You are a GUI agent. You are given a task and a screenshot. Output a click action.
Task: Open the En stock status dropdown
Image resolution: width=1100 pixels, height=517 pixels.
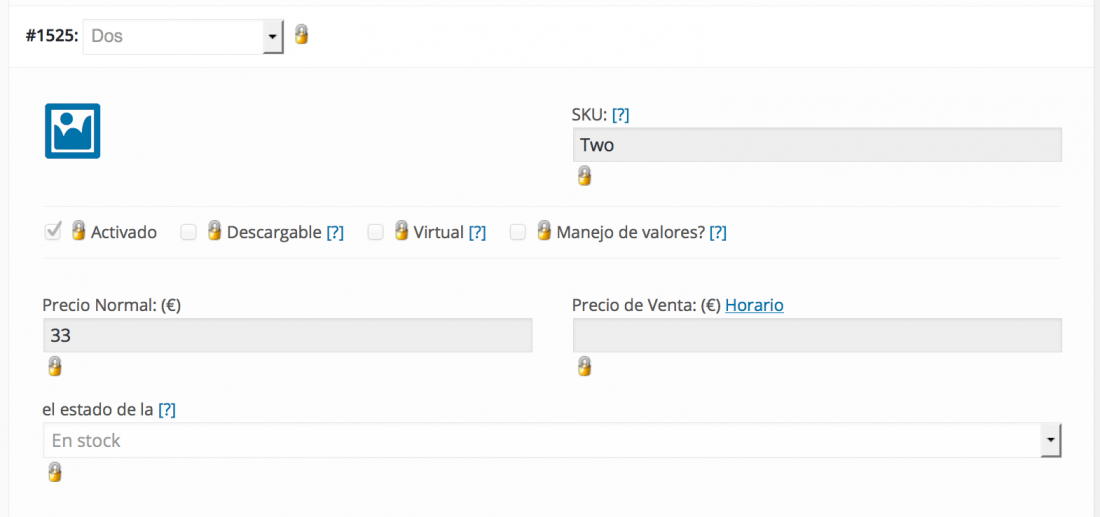[x=551, y=441]
